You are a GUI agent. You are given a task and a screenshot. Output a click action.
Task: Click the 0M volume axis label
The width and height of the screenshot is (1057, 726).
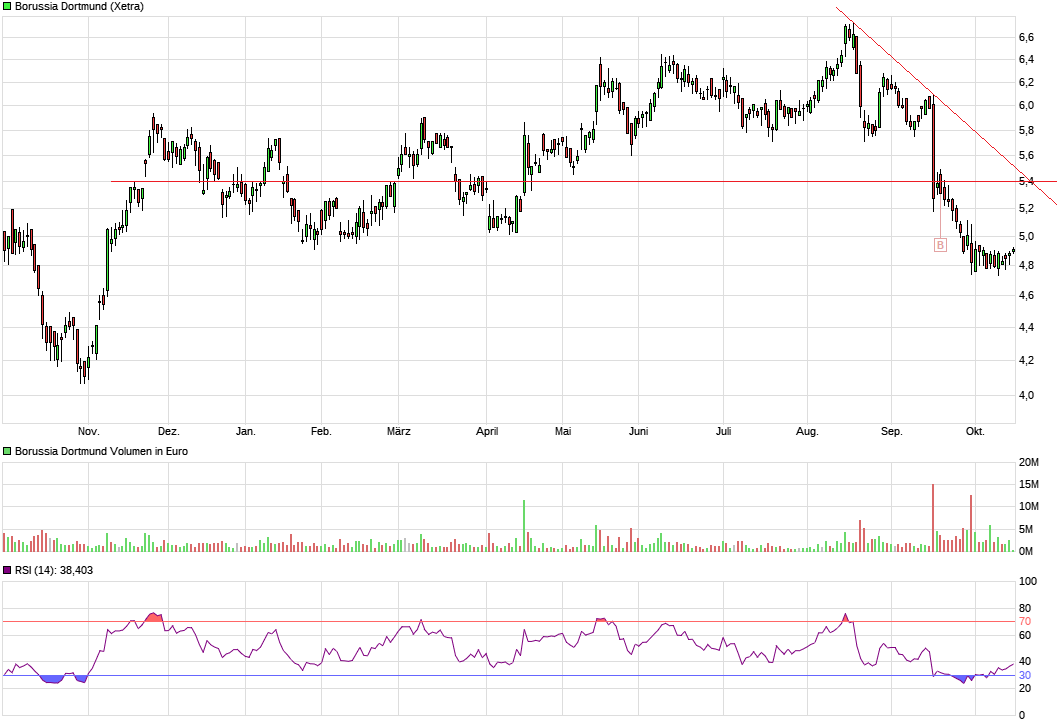pos(1026,551)
